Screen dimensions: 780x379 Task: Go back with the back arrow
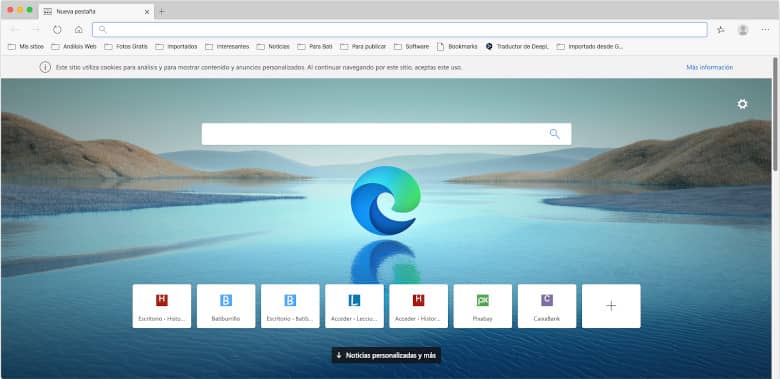(x=14, y=30)
